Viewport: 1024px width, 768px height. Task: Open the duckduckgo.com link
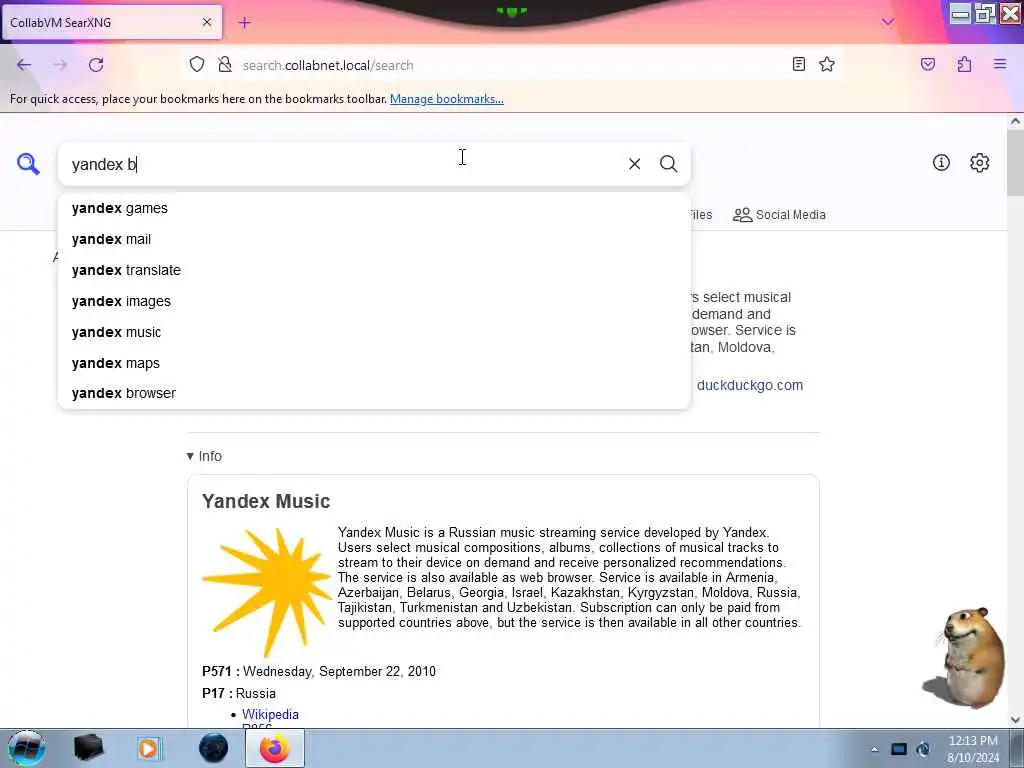pos(750,385)
